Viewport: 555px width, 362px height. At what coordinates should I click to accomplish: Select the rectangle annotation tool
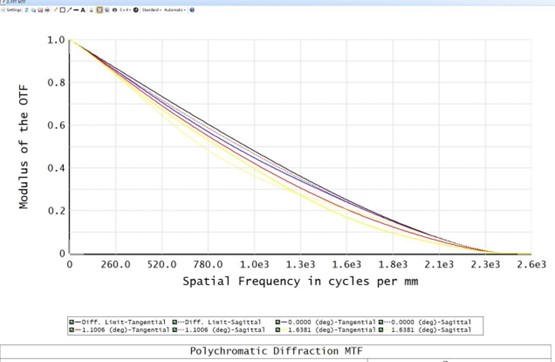point(62,10)
